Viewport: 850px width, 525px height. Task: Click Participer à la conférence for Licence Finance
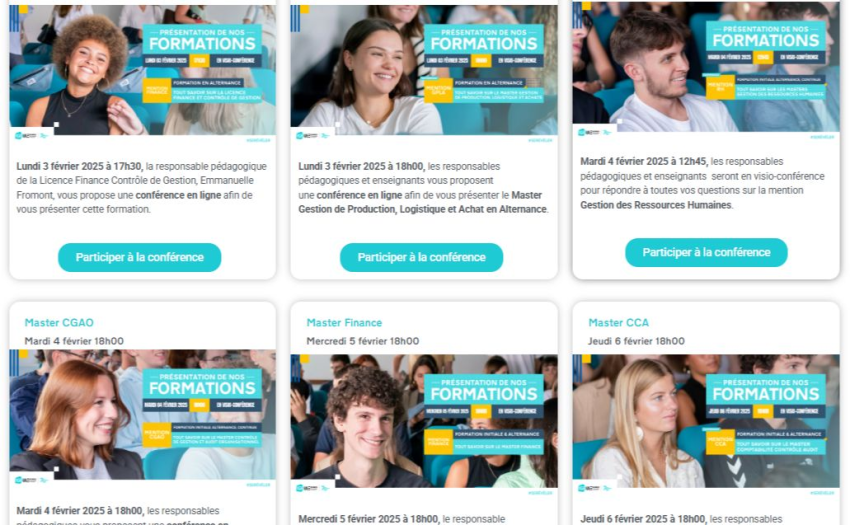tap(139, 257)
